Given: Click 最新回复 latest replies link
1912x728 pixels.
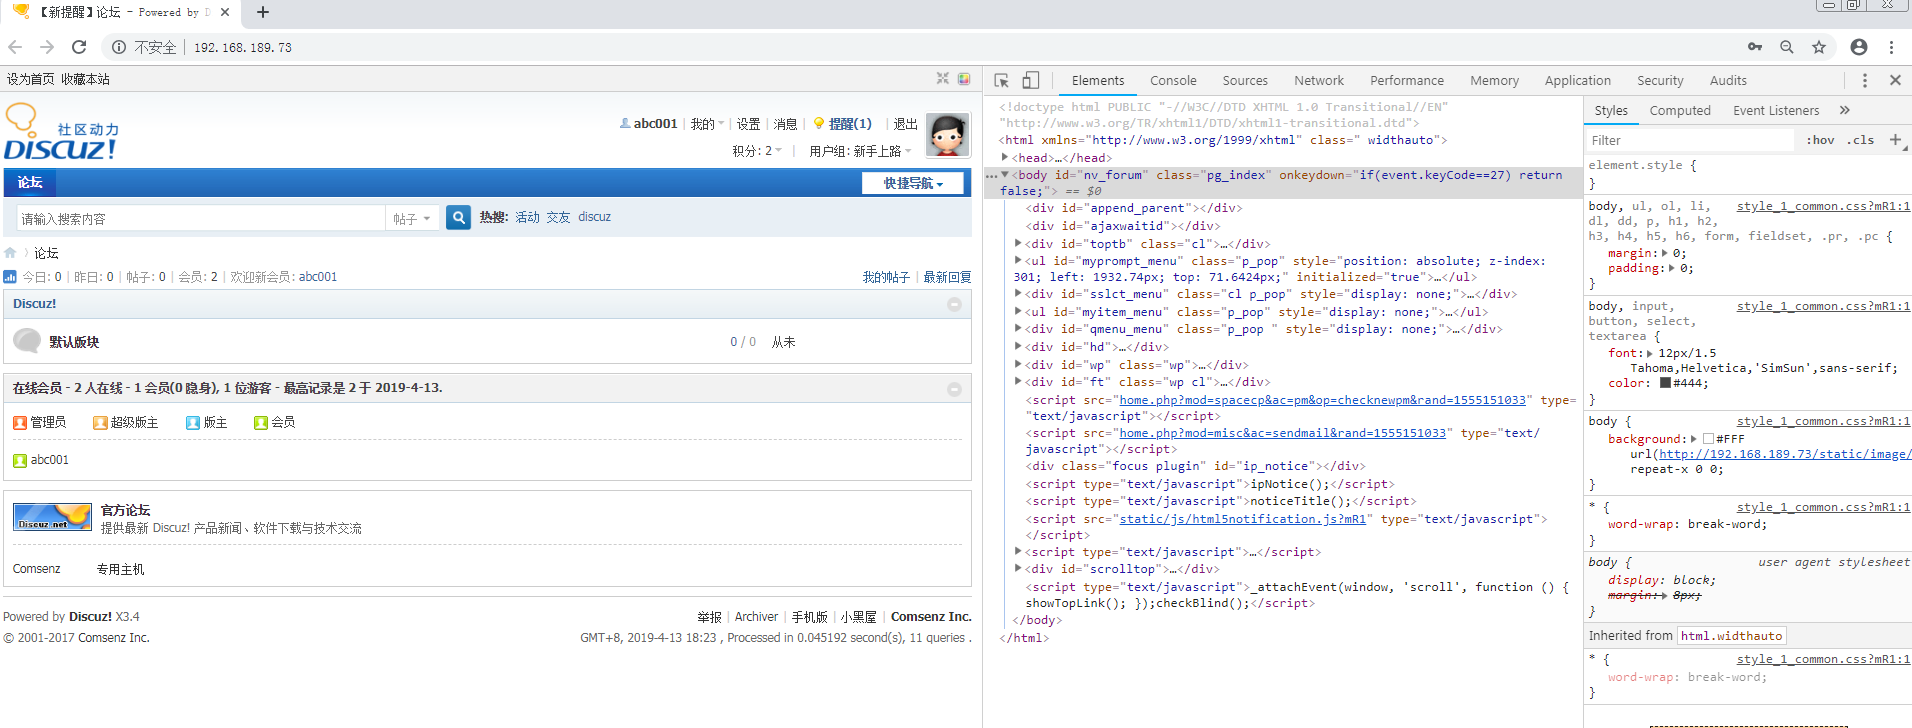Looking at the screenshot, I should 947,277.
